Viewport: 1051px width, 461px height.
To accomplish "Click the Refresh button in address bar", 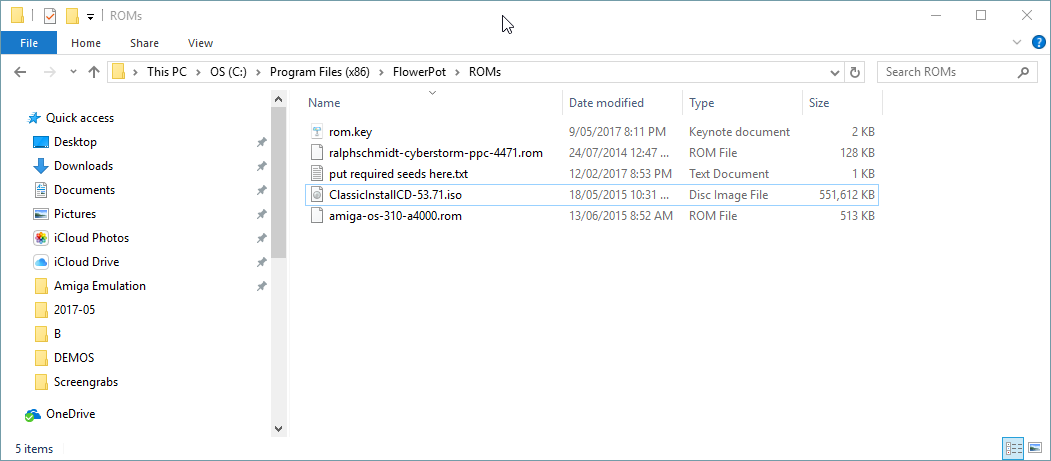I will [854, 72].
